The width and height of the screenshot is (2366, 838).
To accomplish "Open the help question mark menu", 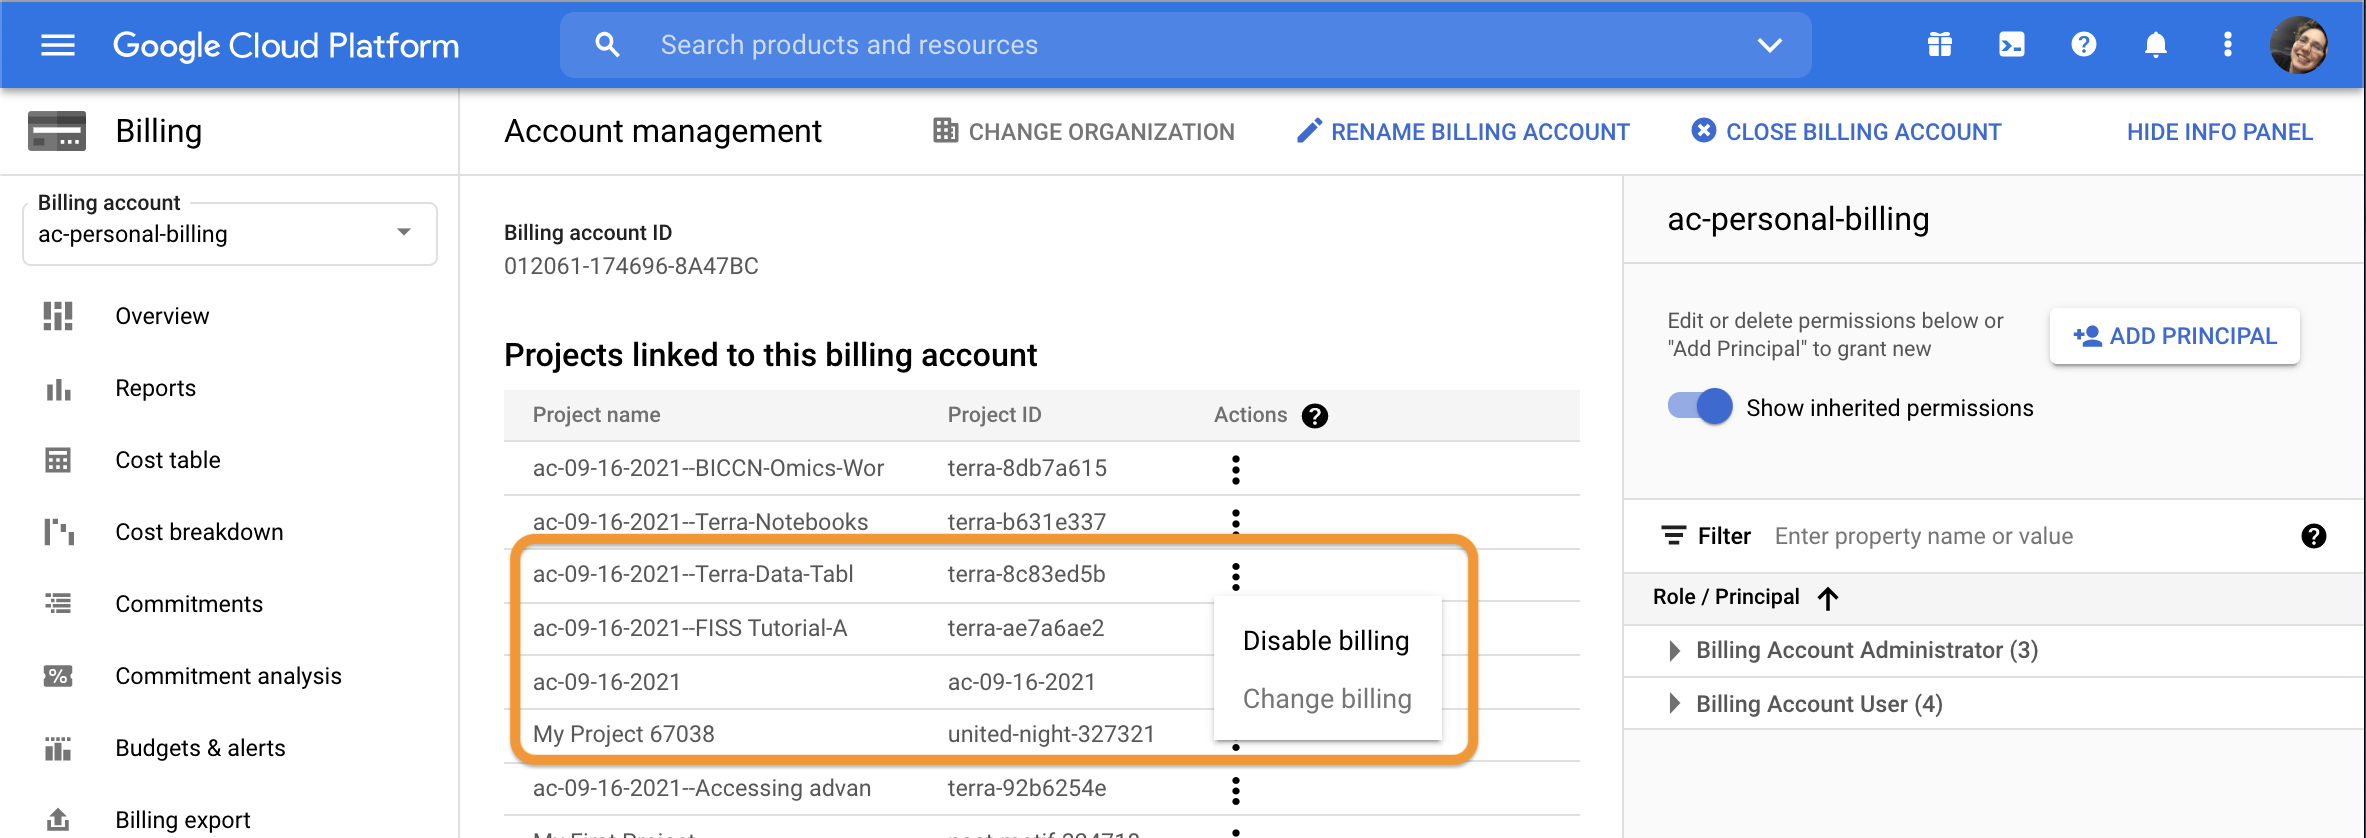I will 2084,45.
